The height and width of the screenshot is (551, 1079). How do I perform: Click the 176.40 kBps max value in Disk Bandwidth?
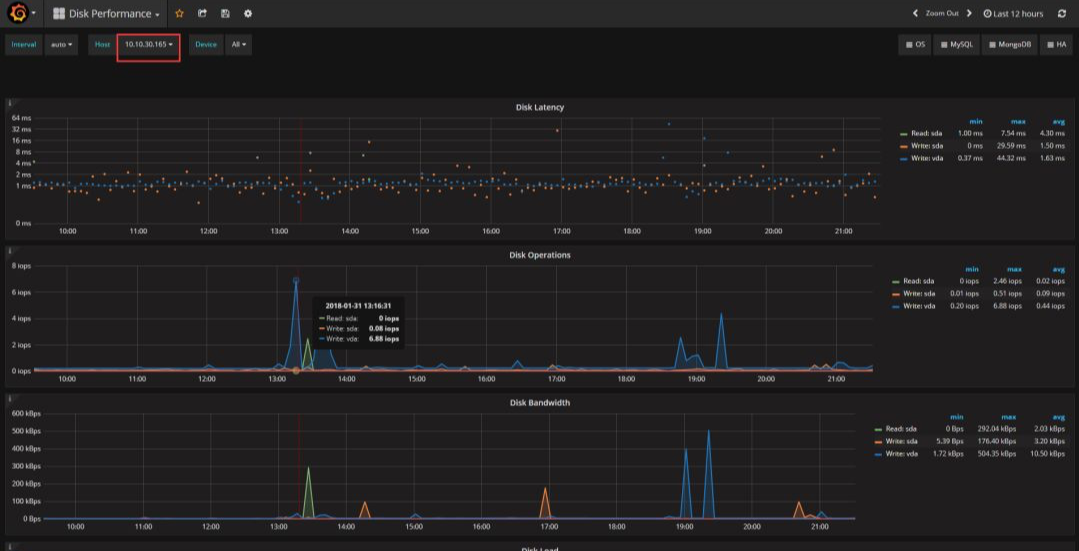coord(997,442)
